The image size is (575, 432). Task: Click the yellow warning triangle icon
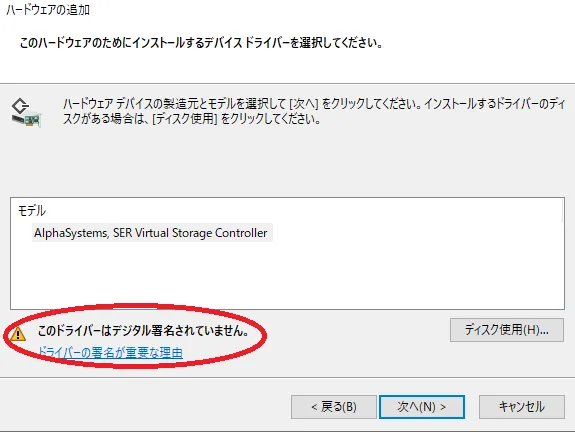pyautogui.click(x=18, y=334)
